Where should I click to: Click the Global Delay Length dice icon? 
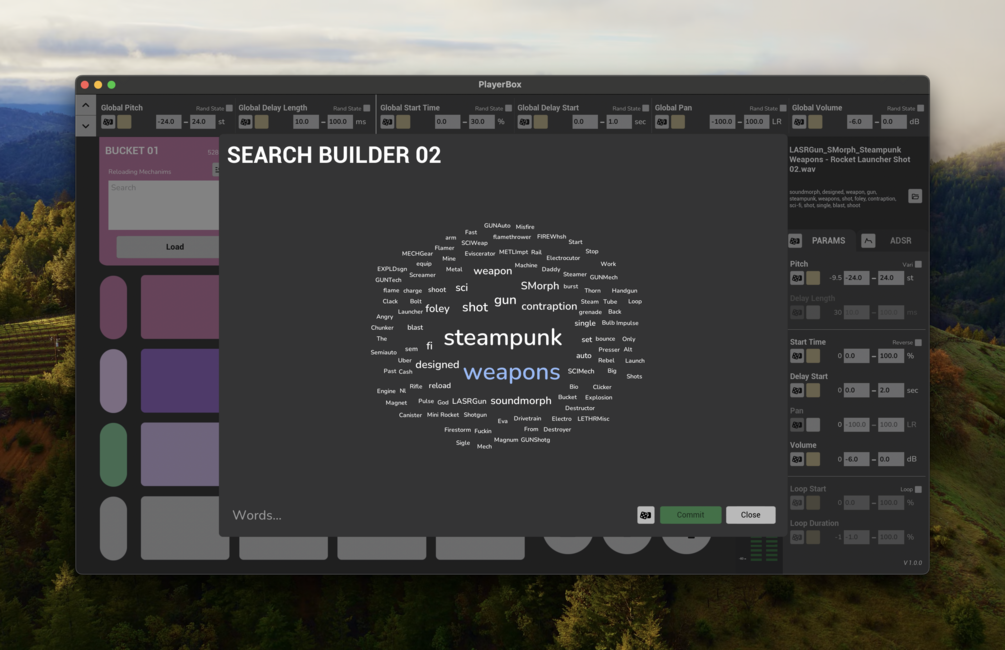[245, 122]
